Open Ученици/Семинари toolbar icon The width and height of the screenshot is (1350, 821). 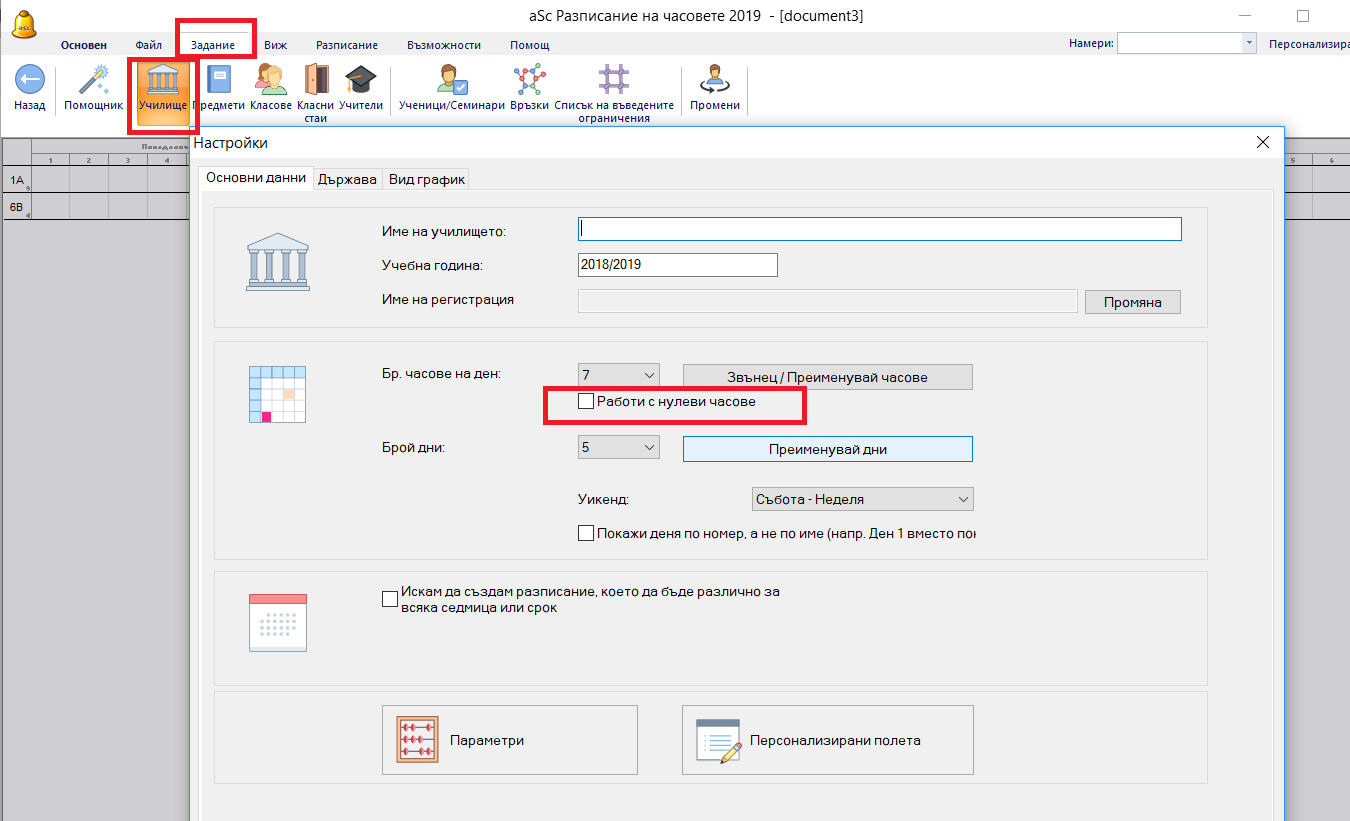[451, 81]
